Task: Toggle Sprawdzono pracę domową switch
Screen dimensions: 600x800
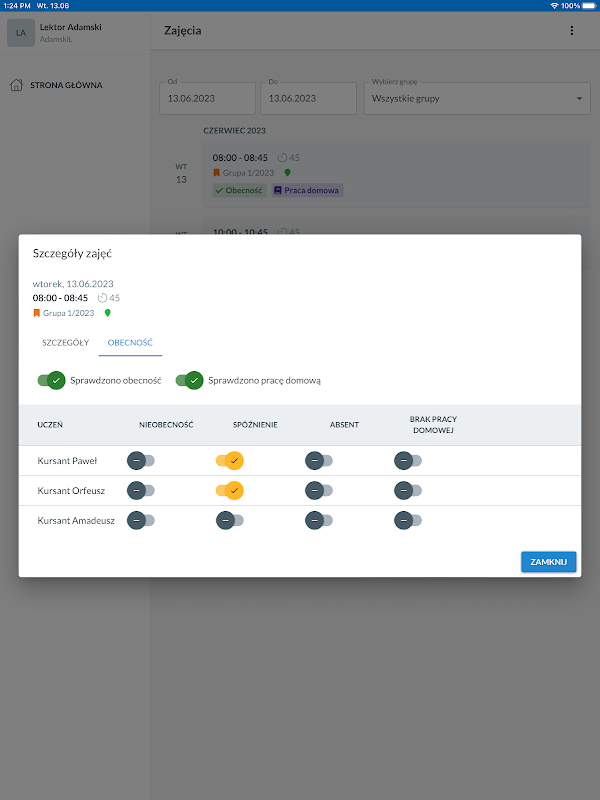Action: [x=189, y=380]
